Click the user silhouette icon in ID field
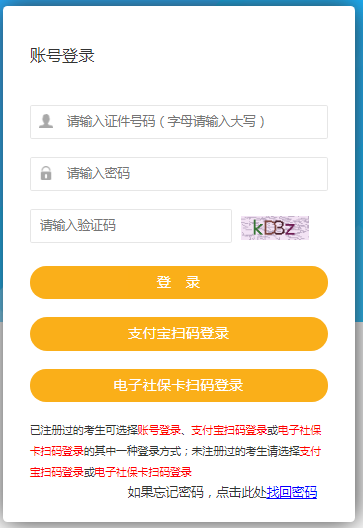363x528 pixels. click(46, 121)
